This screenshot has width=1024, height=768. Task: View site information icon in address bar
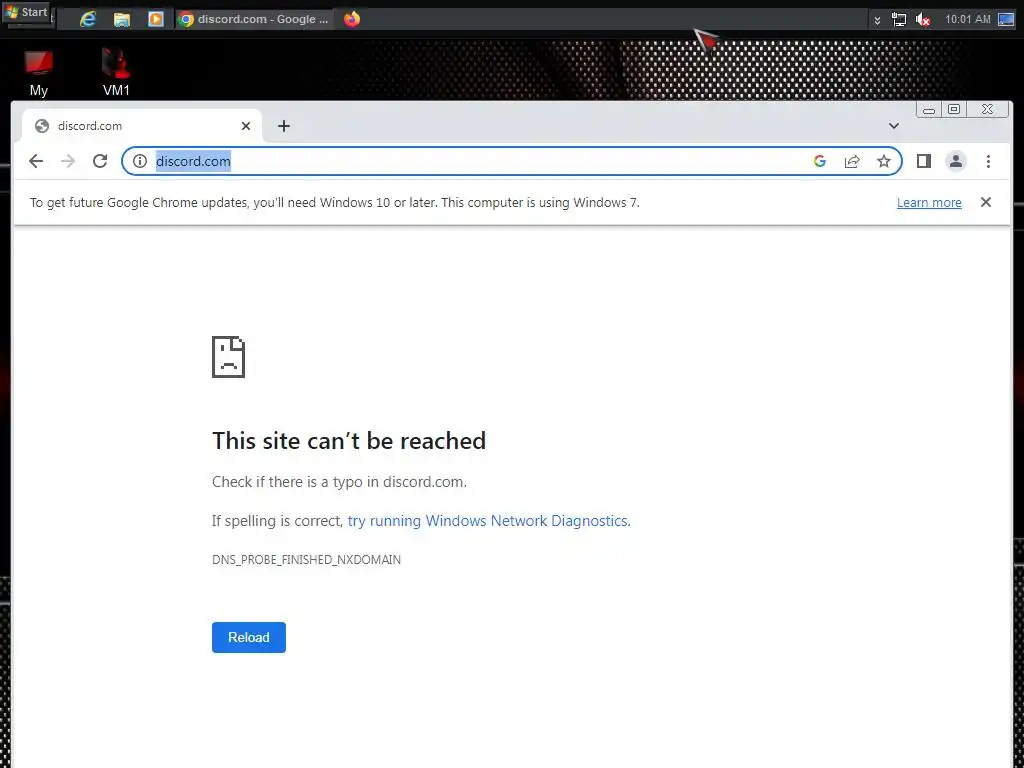(x=140, y=161)
